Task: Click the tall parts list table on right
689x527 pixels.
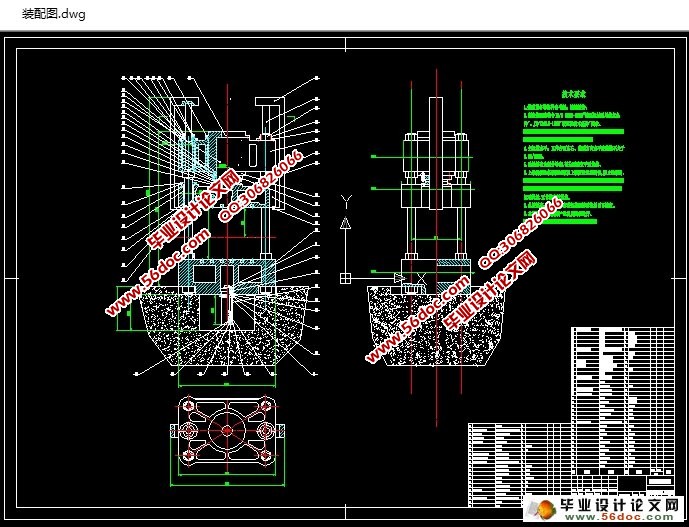Action: (x=623, y=398)
